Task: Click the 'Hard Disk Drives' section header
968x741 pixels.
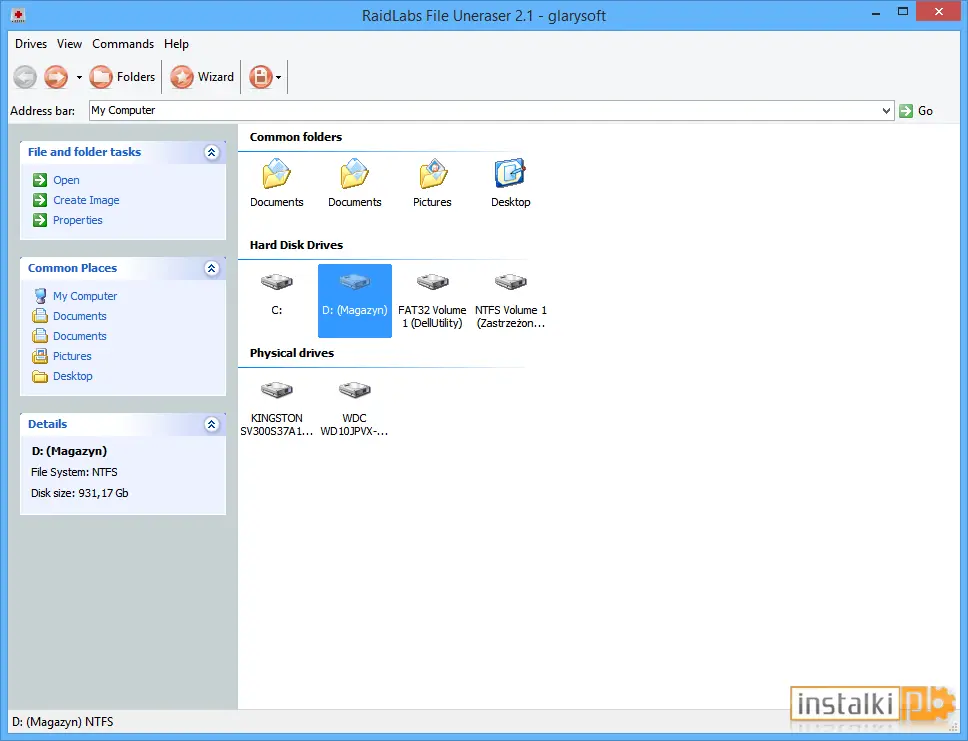Action: (x=296, y=245)
